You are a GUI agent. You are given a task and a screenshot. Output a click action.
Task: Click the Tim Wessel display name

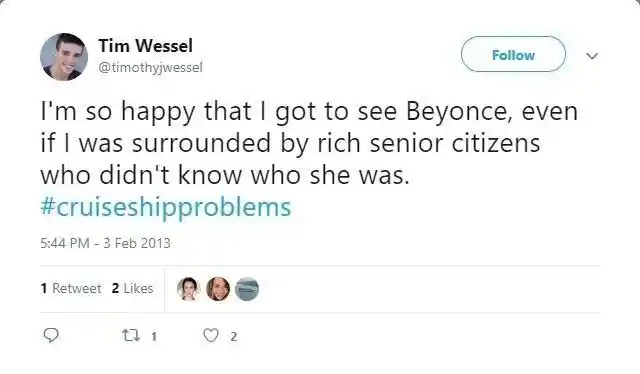click(145, 45)
